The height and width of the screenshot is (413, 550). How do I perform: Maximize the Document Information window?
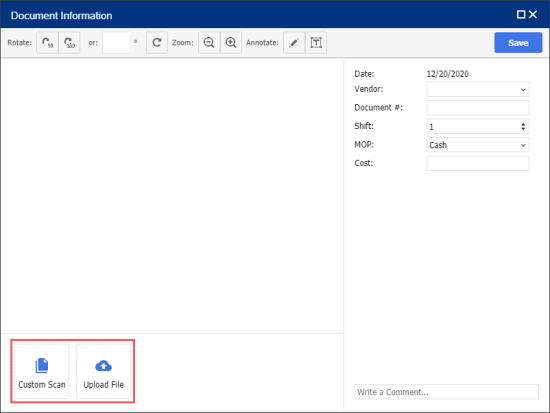pos(521,14)
